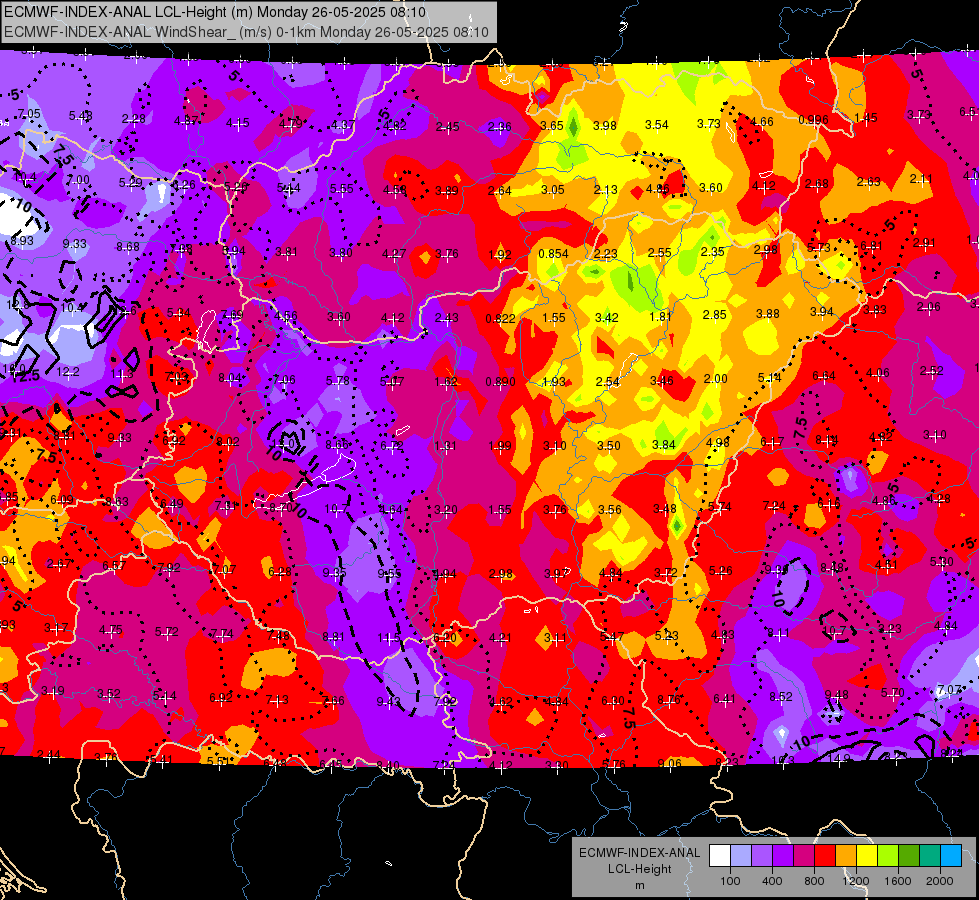Click the grid value 5.23
Viewport: 979px width, 900px height.
(x=666, y=635)
